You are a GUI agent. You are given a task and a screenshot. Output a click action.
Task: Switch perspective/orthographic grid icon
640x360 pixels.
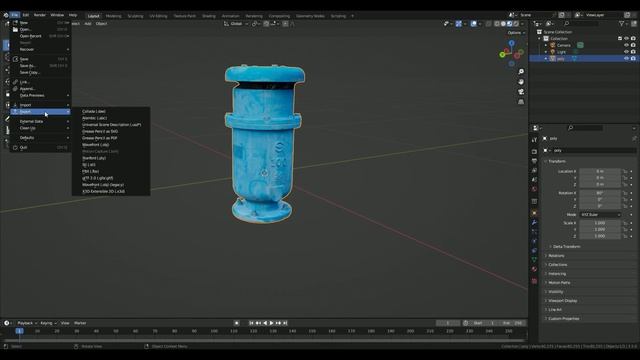click(x=521, y=102)
